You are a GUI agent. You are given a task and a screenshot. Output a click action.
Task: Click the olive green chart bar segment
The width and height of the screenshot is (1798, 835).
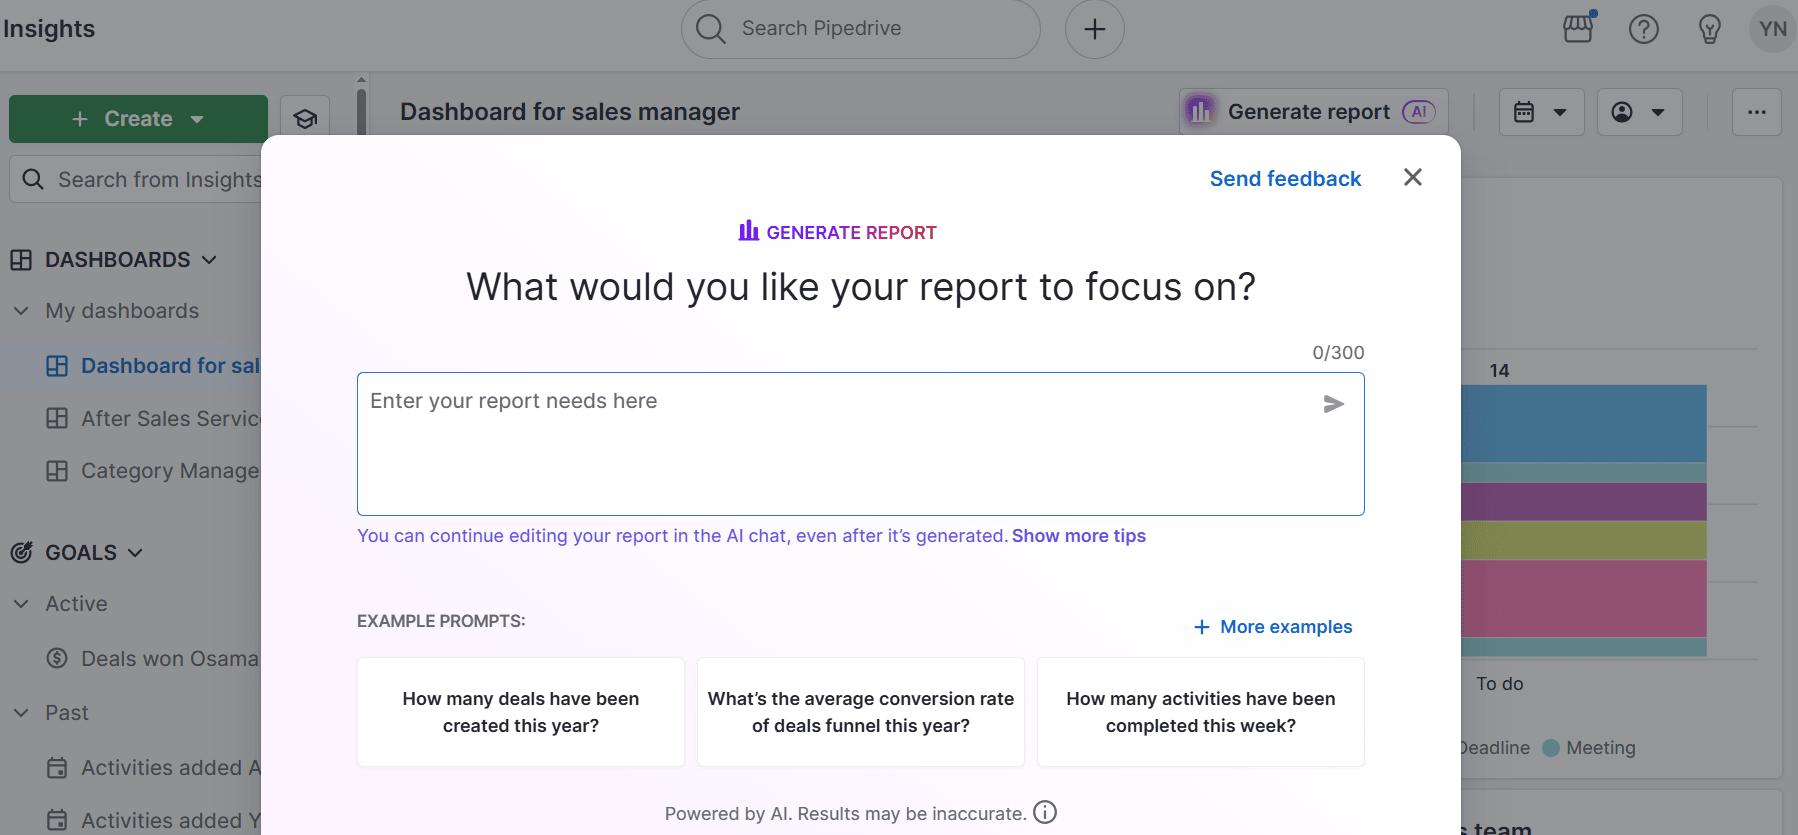[1584, 540]
